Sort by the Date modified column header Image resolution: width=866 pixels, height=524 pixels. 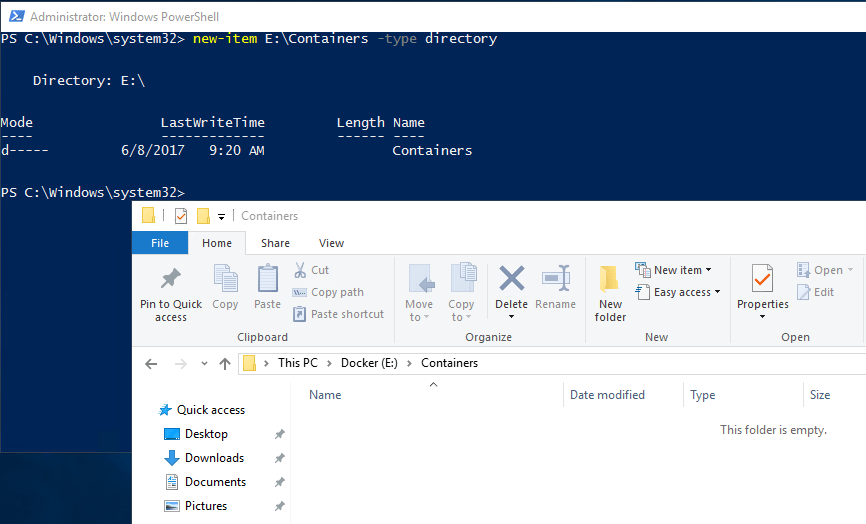pyautogui.click(x=607, y=395)
